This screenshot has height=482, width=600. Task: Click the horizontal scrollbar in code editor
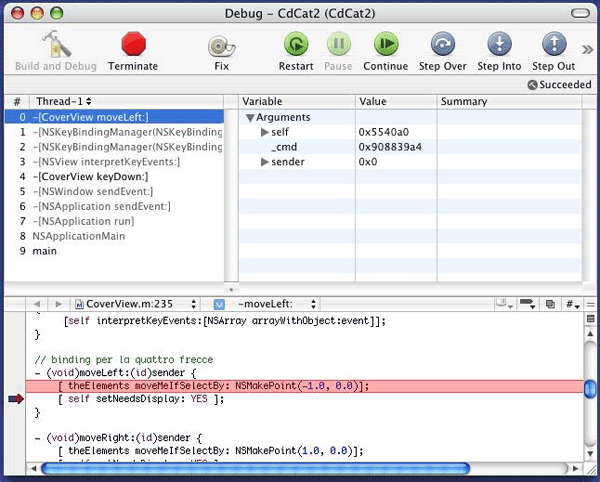point(300,467)
